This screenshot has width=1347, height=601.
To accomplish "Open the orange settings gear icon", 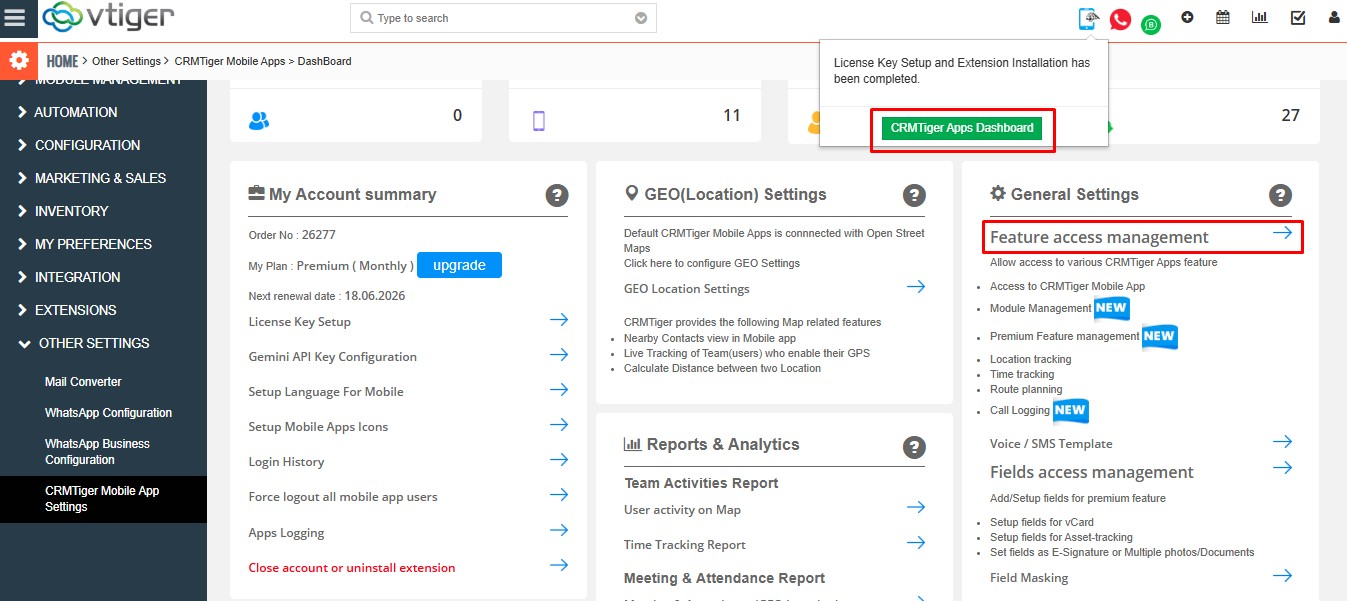I will (x=18, y=61).
